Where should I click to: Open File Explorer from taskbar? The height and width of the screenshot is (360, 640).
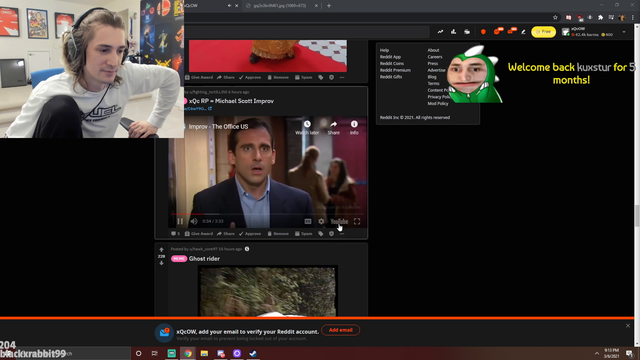tap(204, 353)
